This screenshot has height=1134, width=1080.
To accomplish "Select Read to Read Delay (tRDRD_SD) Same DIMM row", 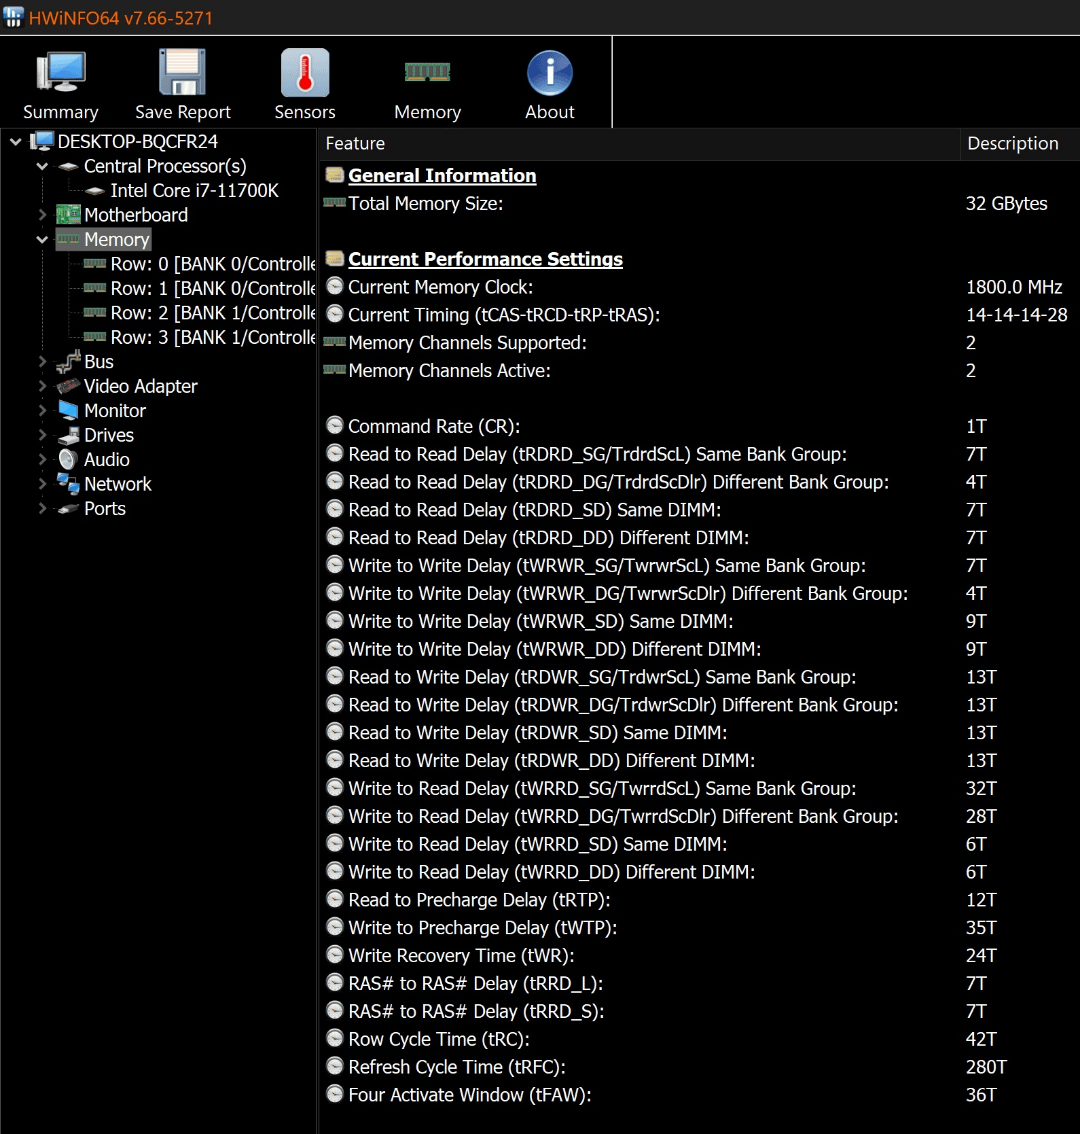I will pyautogui.click(x=700, y=510).
